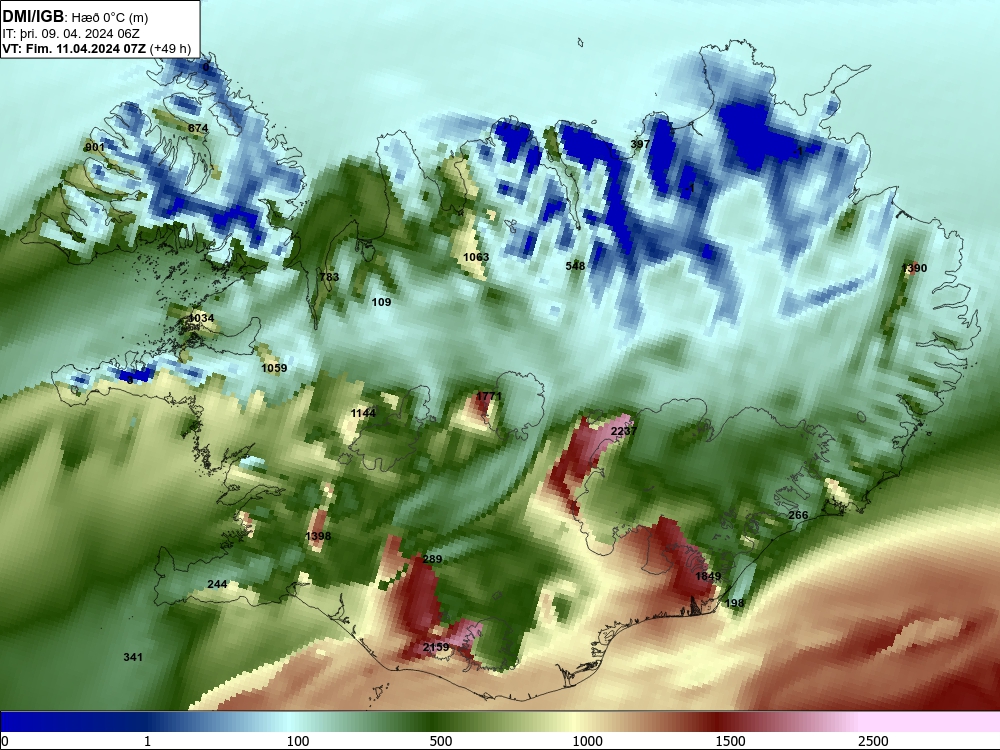Click the 0 tick on the color scale
The image size is (1000, 750).
pos(5,740)
